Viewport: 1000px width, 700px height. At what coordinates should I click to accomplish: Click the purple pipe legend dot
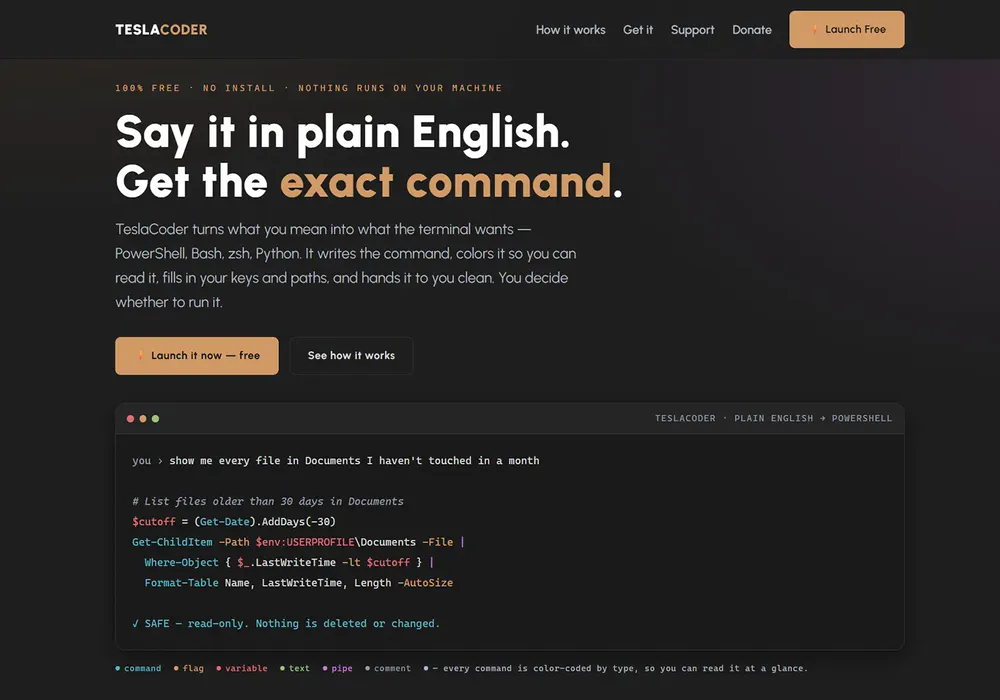pyautogui.click(x=325, y=668)
